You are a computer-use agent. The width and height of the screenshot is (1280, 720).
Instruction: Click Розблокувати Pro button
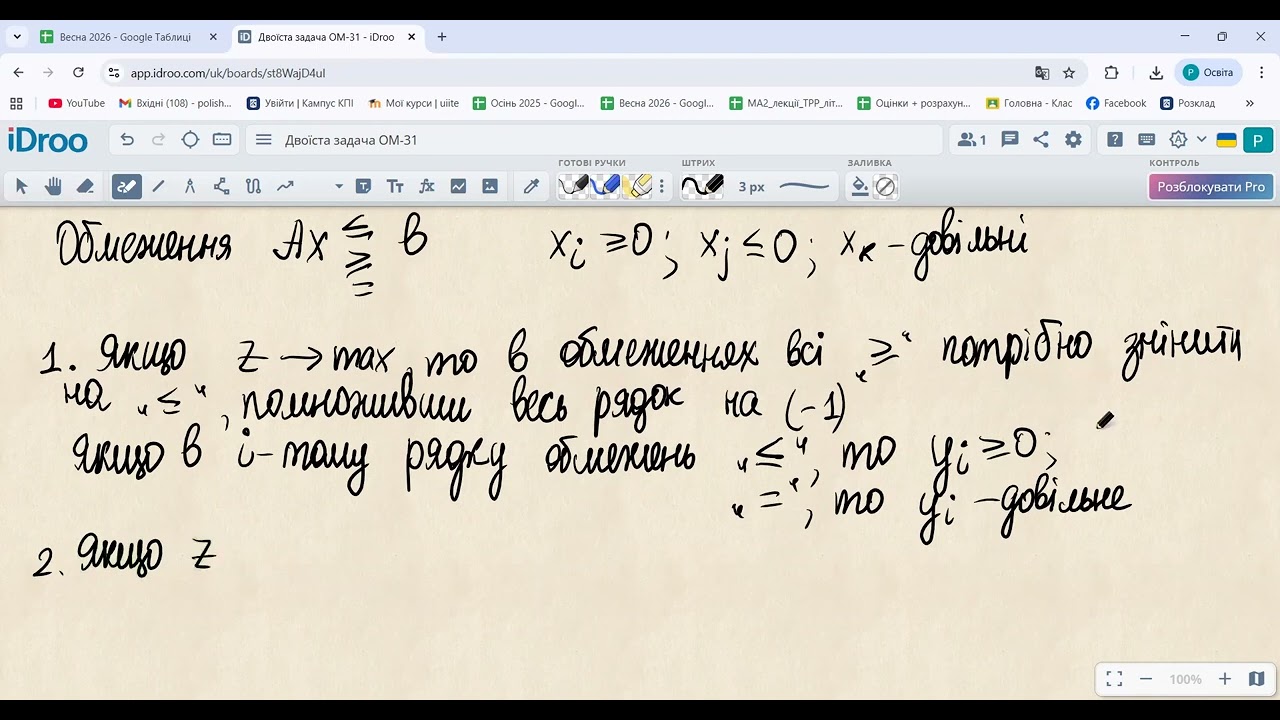[x=1211, y=186]
